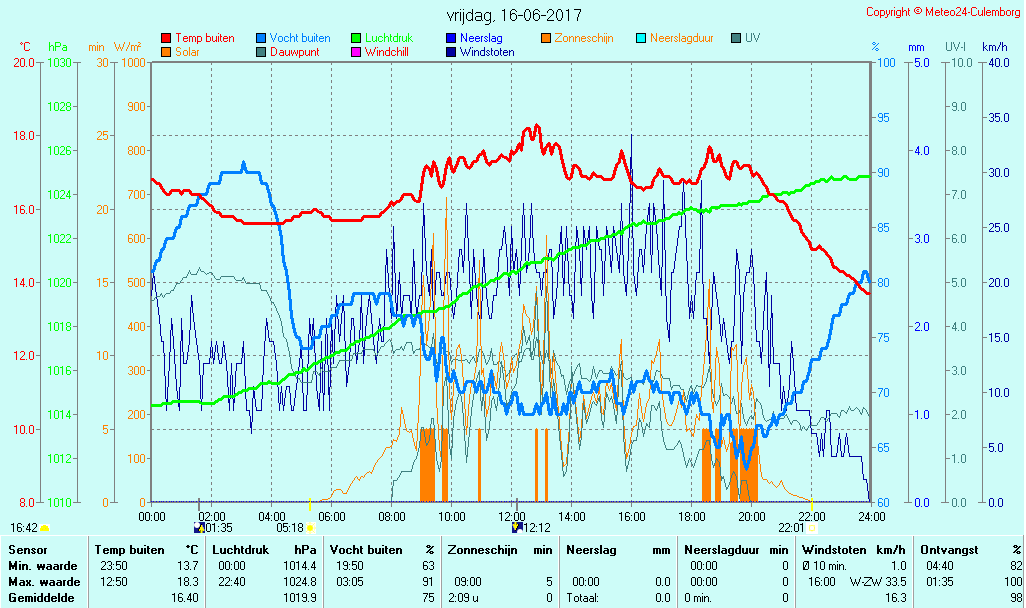The width and height of the screenshot is (1026, 608).
Task: Click the Dauwpunt legend label
Action: 294,52
